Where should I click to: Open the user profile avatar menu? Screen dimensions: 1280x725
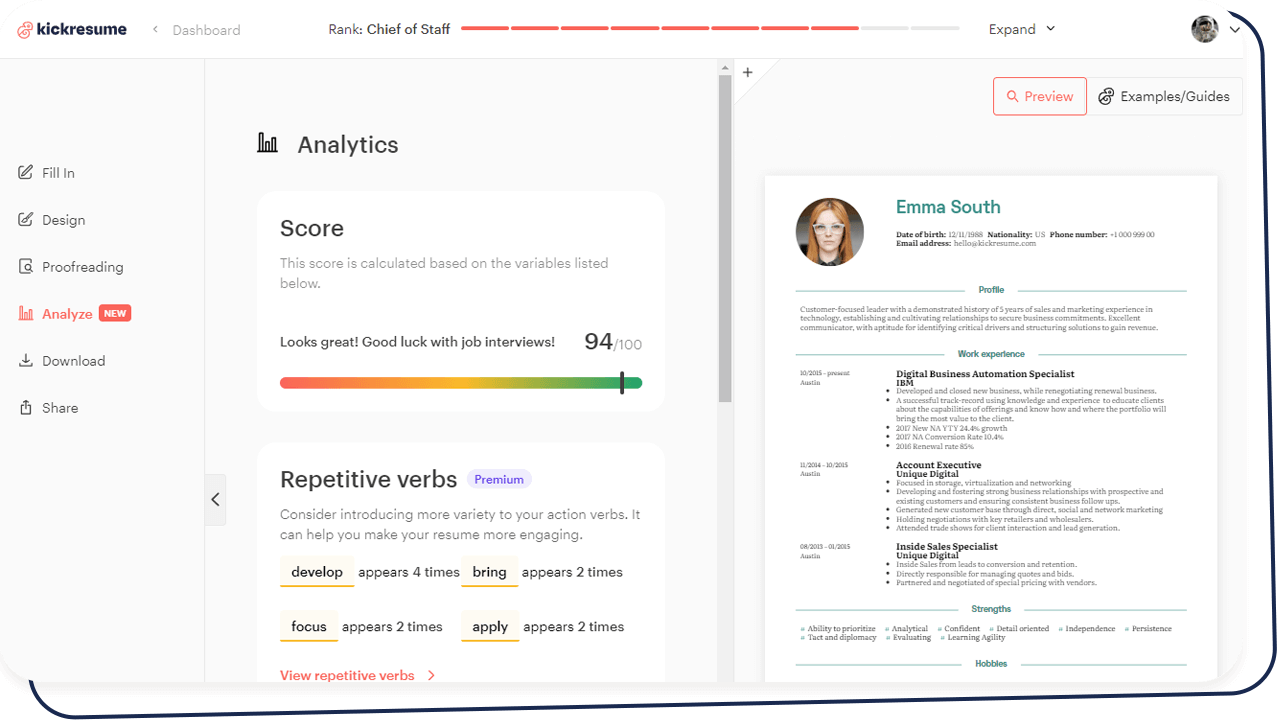coord(1204,29)
